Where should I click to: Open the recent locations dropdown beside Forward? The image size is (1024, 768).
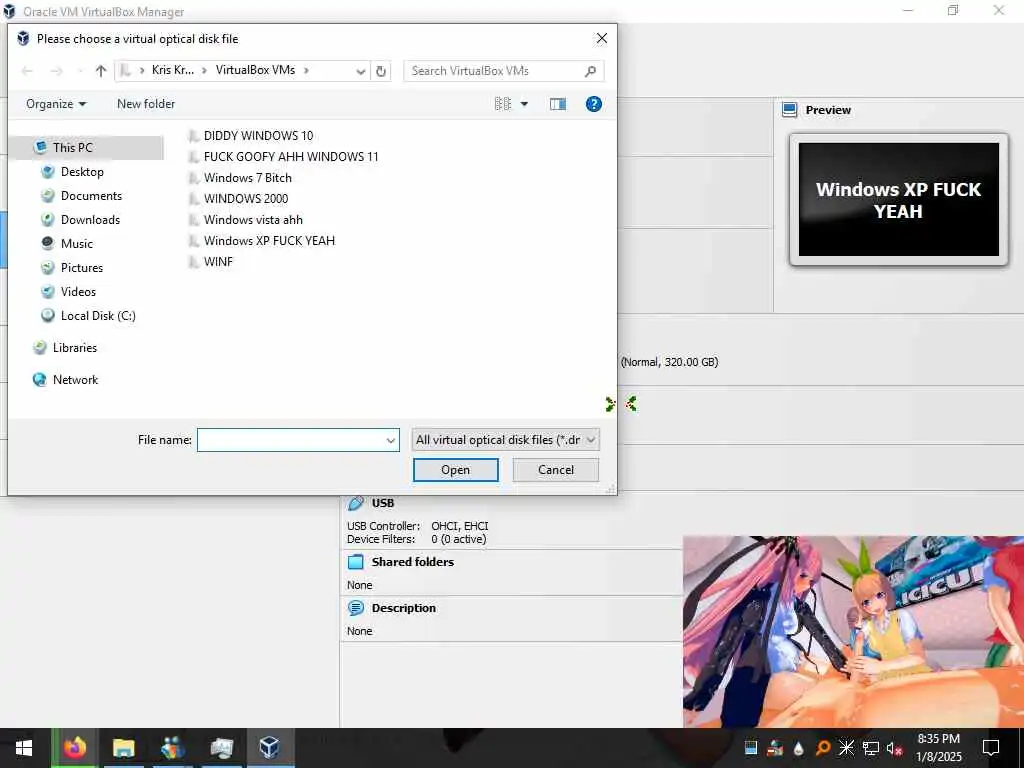[80, 71]
